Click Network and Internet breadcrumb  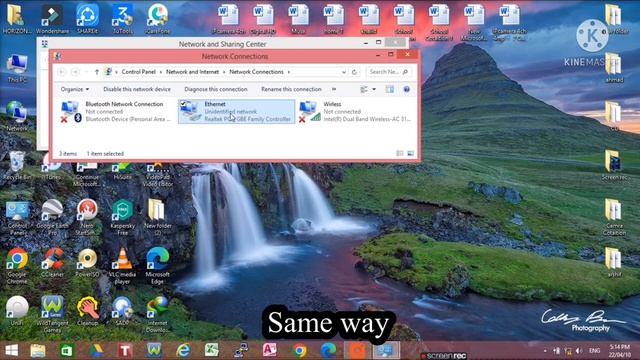[192, 72]
